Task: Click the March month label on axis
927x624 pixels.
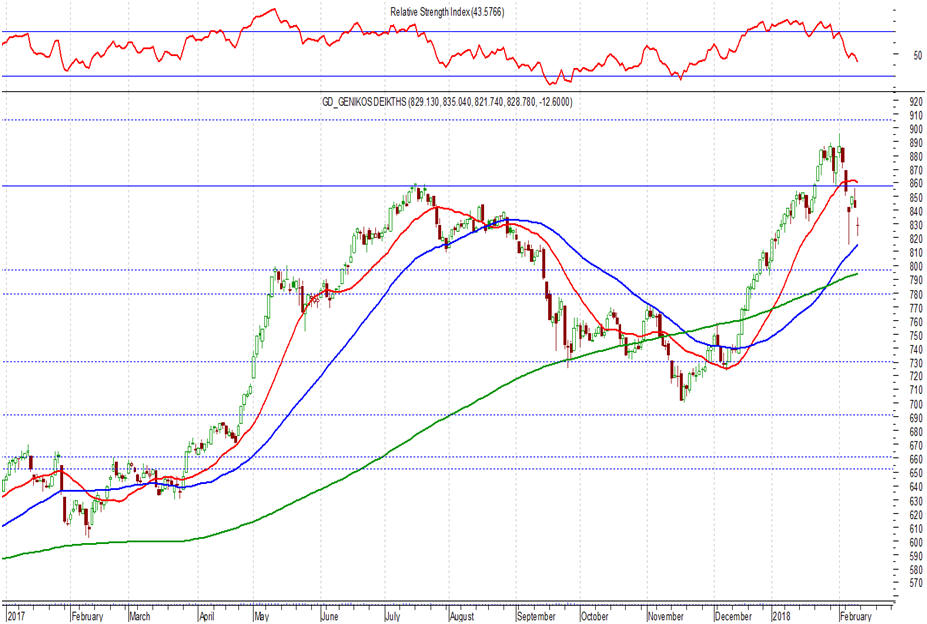Action: 140,616
